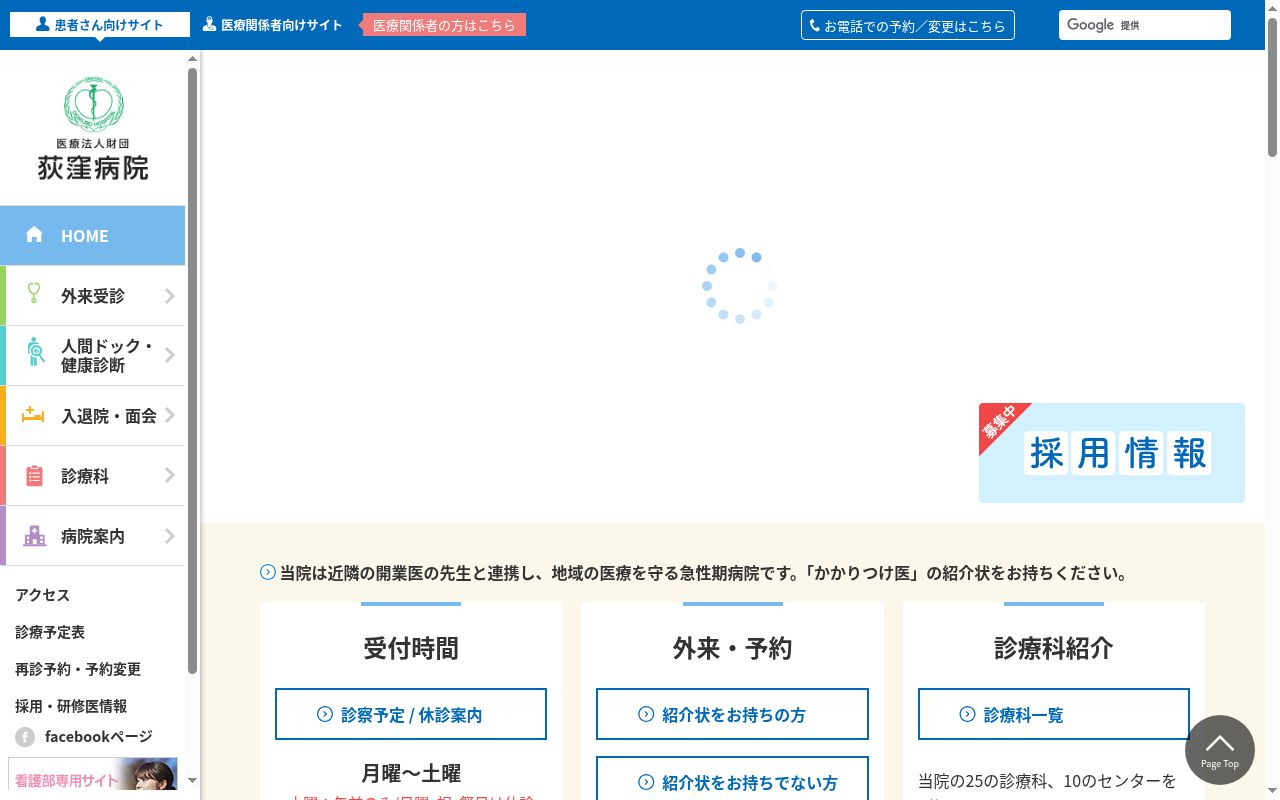The image size is (1280, 800).
Task: Open the アクセス link
Action: pos(43,594)
